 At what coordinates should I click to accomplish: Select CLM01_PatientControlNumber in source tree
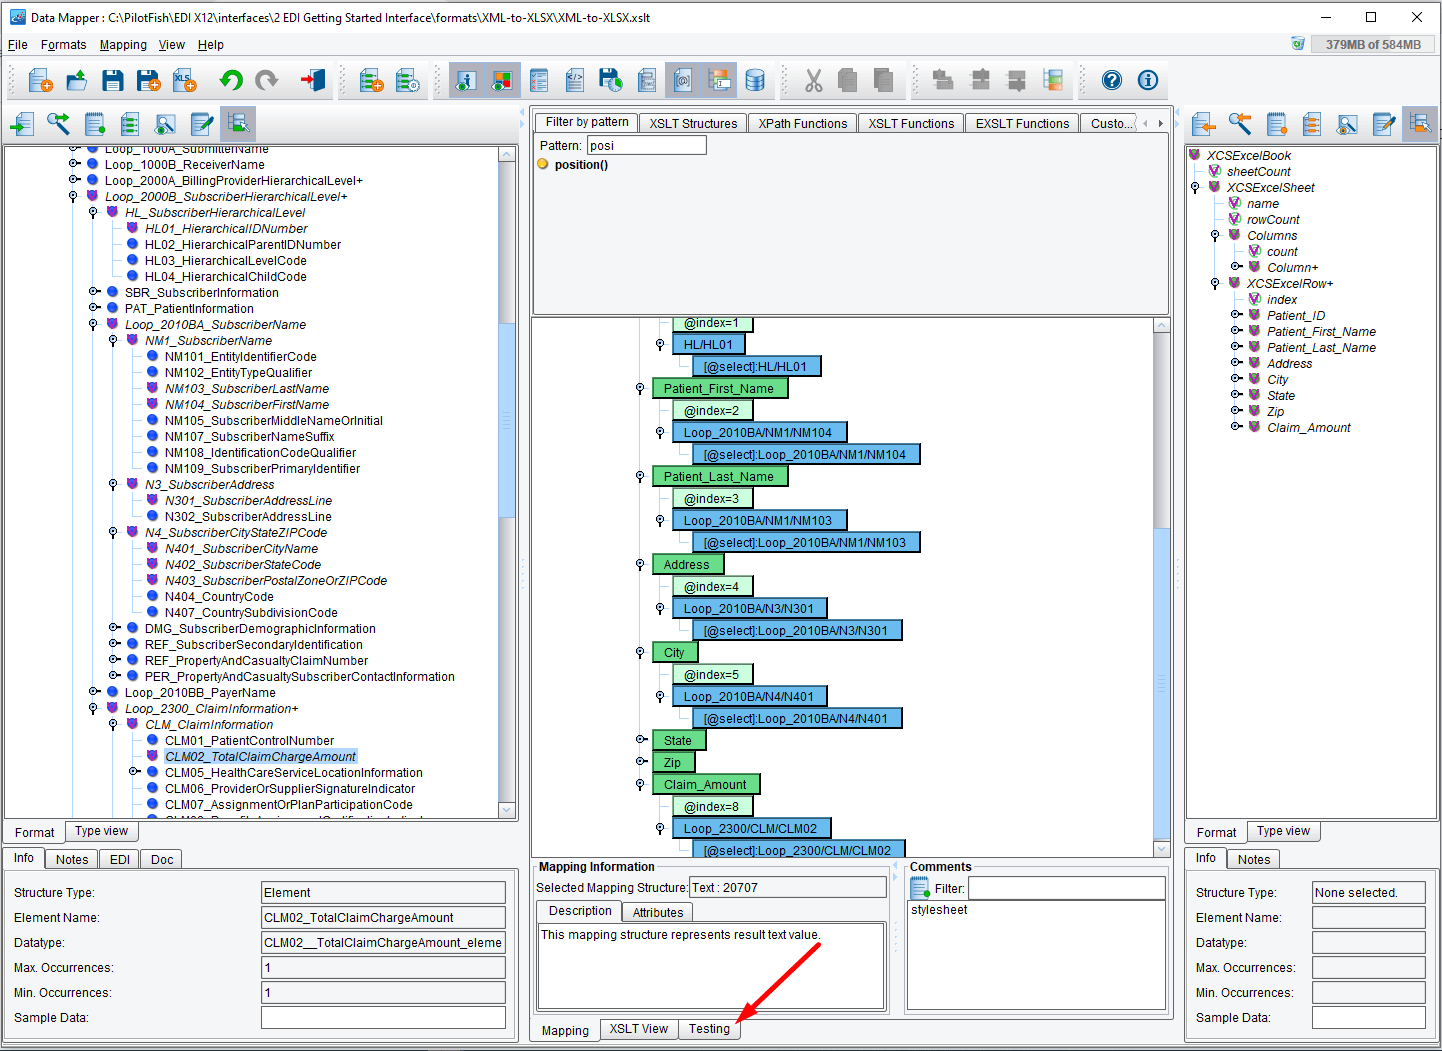249,741
